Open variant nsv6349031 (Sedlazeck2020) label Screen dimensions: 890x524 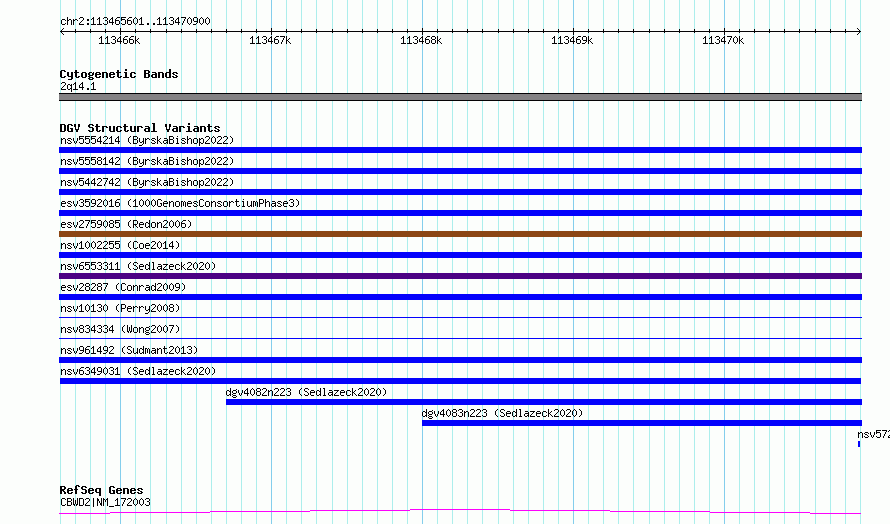tap(138, 371)
